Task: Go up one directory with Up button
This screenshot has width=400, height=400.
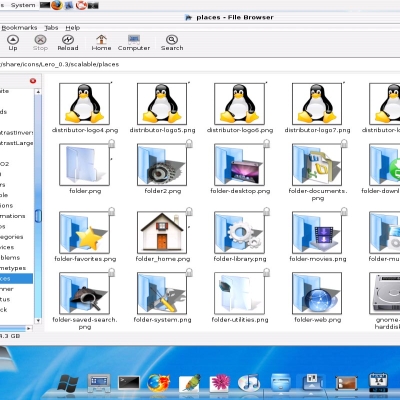Action: [13, 43]
